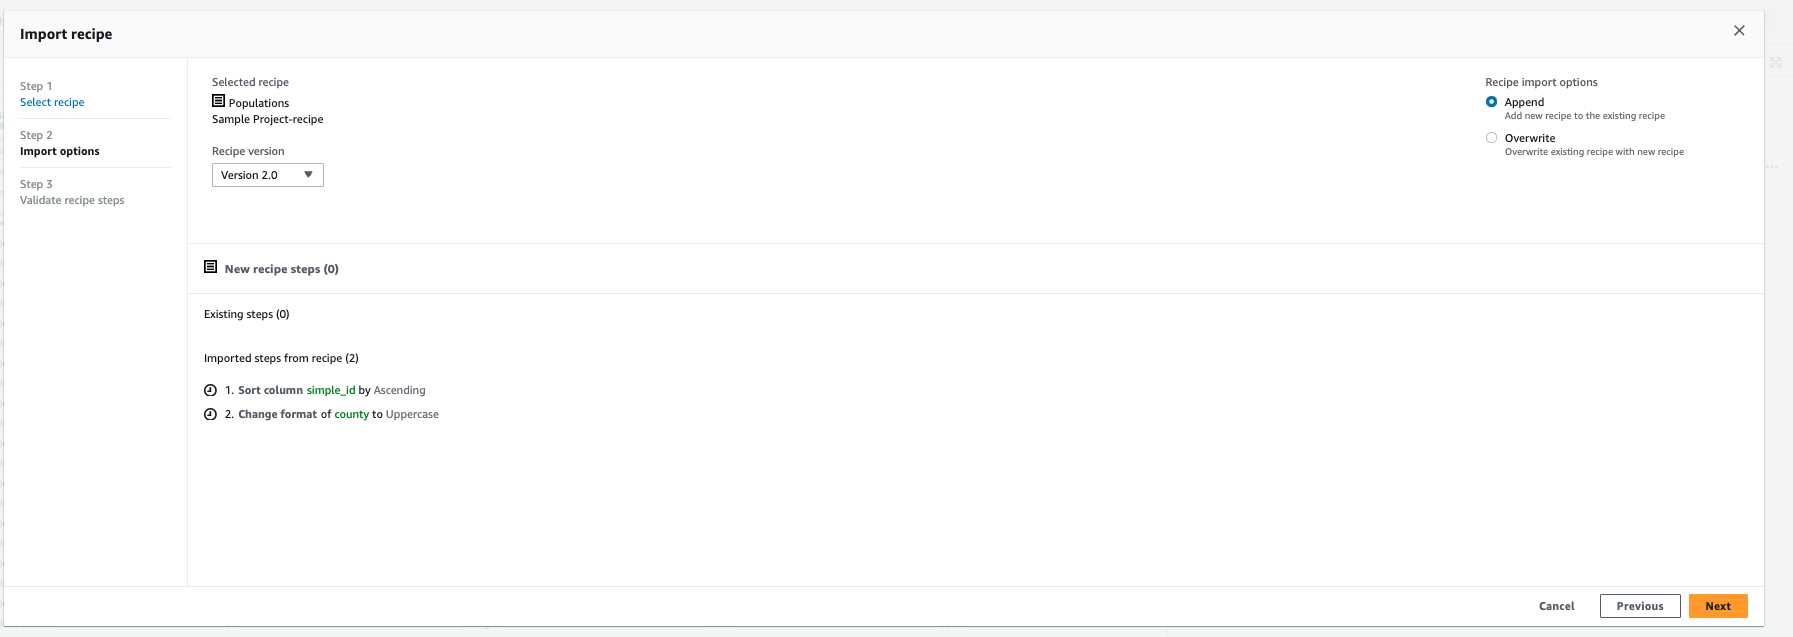Click the Imported steps from recipe heading
This screenshot has height=637, width=1793.
click(x=281, y=358)
